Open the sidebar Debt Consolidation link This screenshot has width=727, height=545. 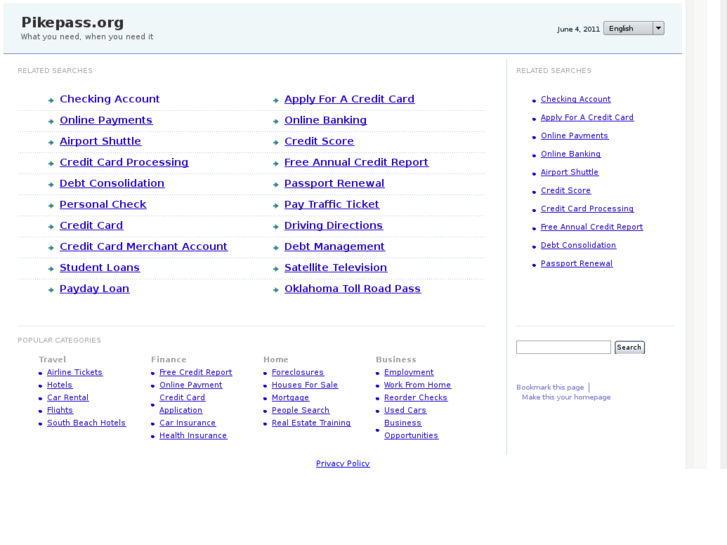coord(578,245)
